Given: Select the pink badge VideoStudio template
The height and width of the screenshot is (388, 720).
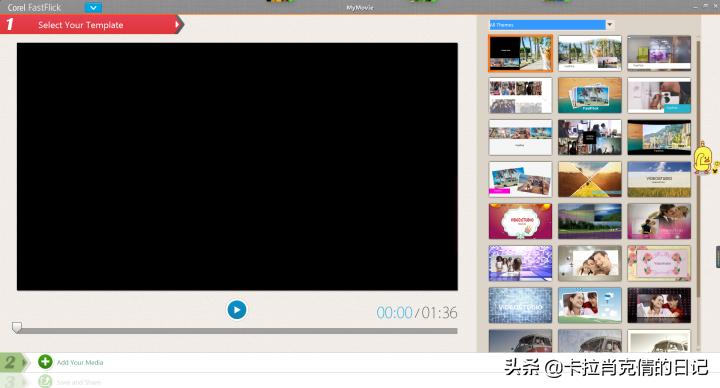Looking at the screenshot, I should pos(520,221).
